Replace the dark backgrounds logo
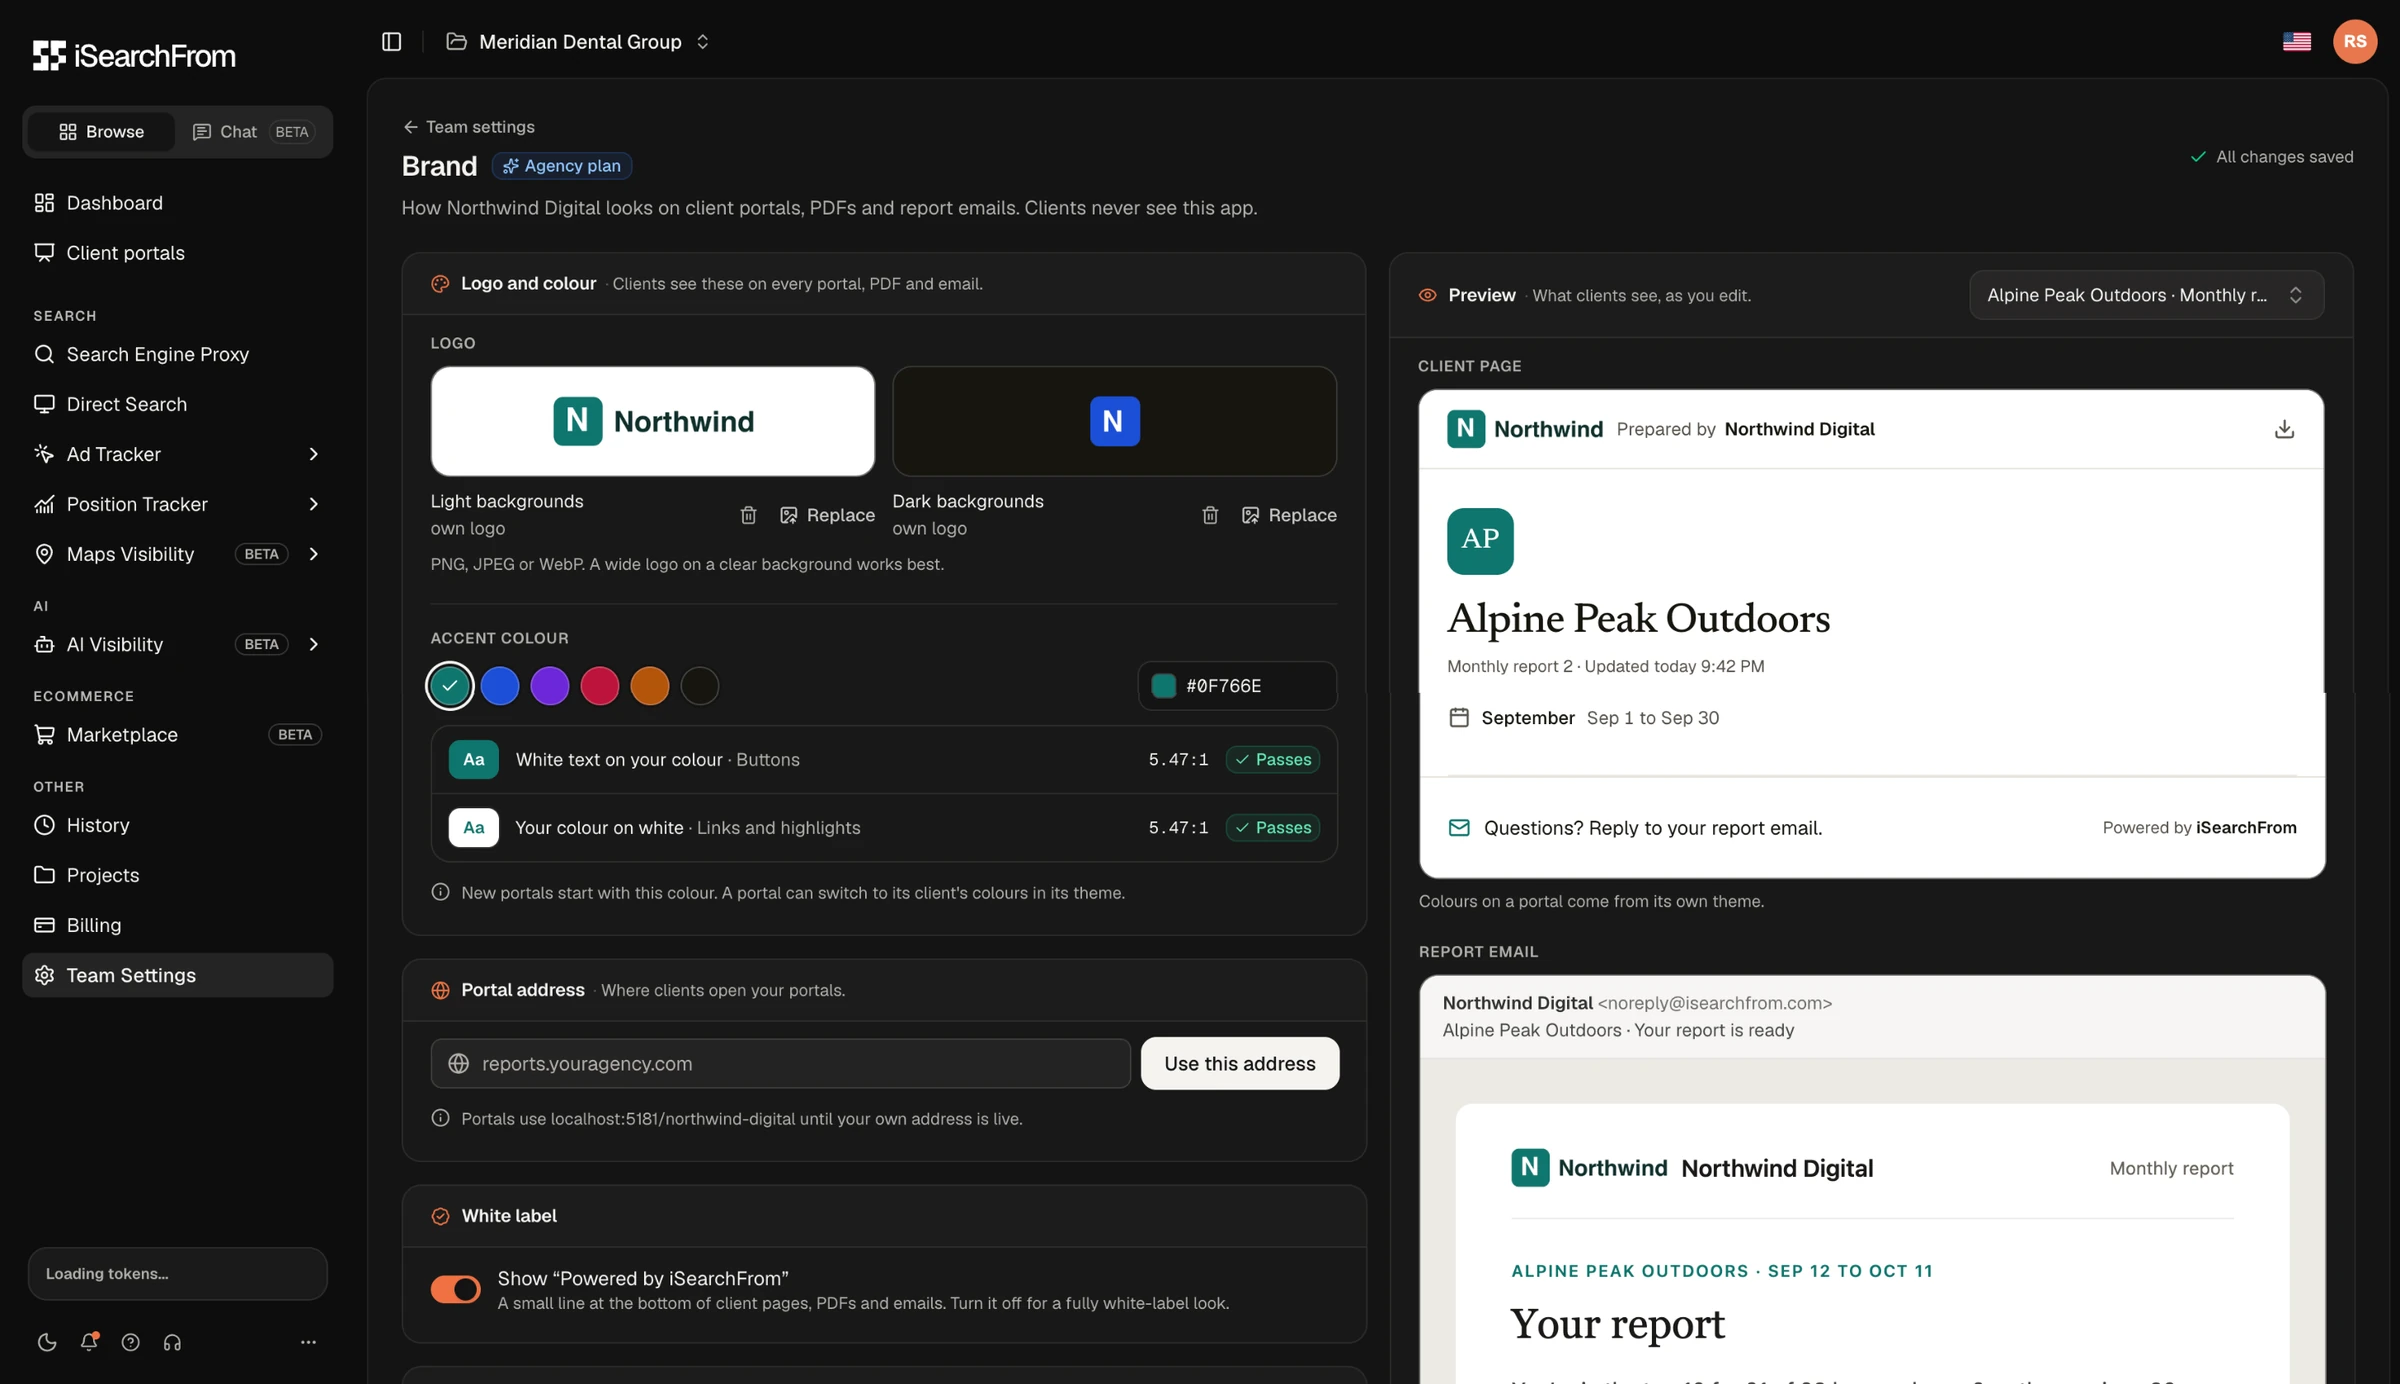Screen dimensions: 2400x1384 (x=1289, y=515)
